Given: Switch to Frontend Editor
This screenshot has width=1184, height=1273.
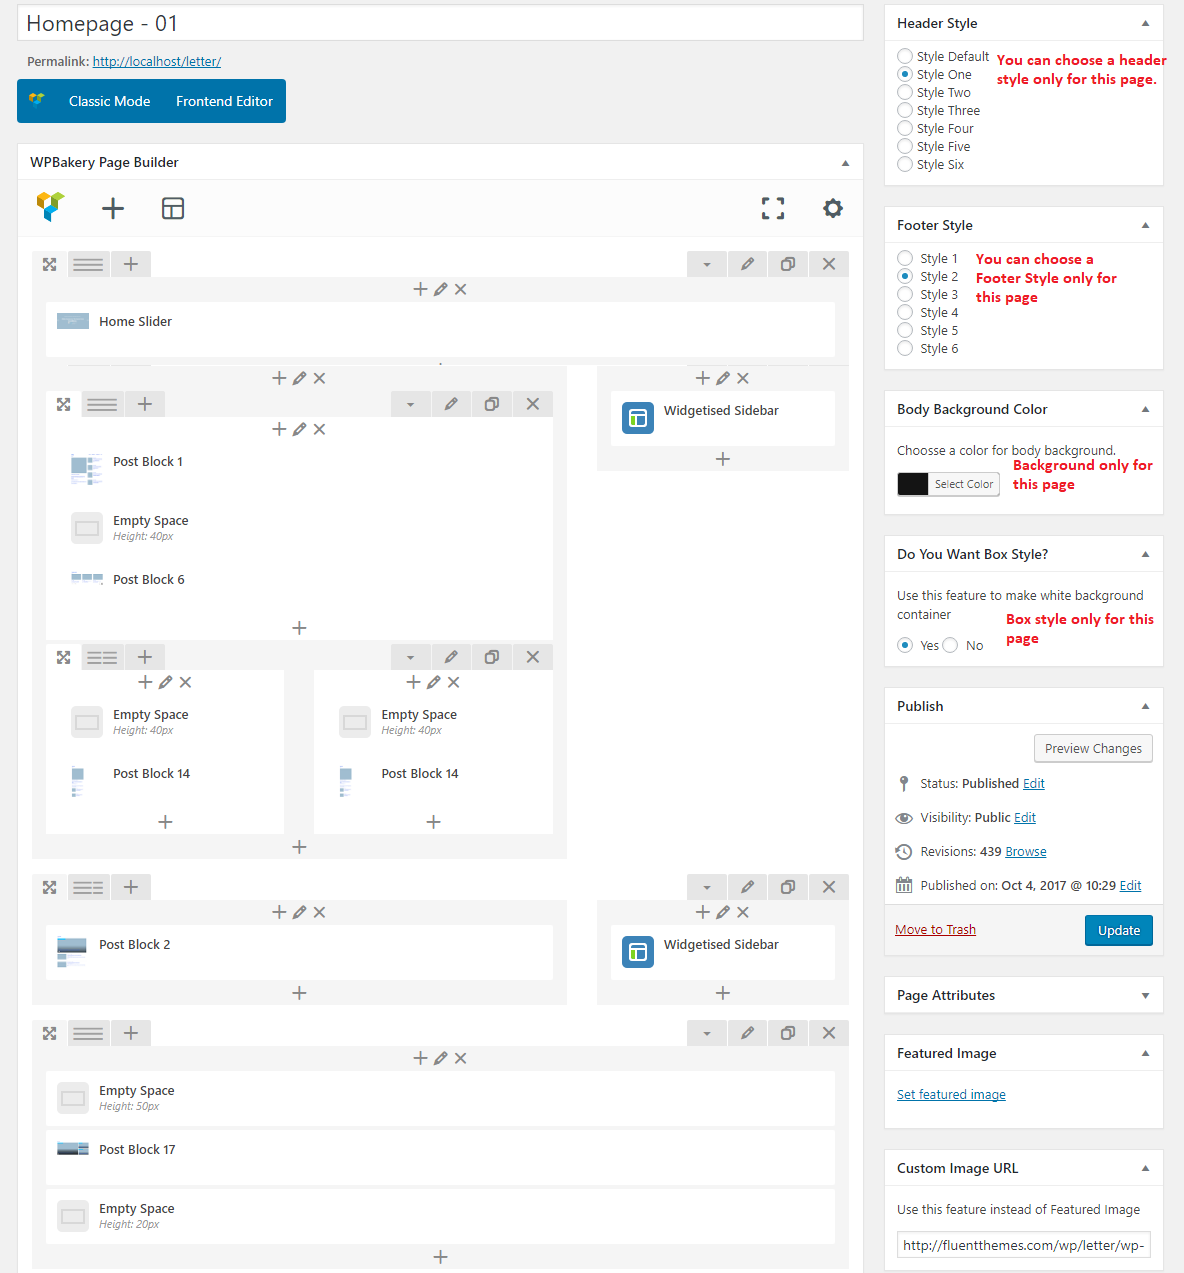Looking at the screenshot, I should click(x=224, y=101).
